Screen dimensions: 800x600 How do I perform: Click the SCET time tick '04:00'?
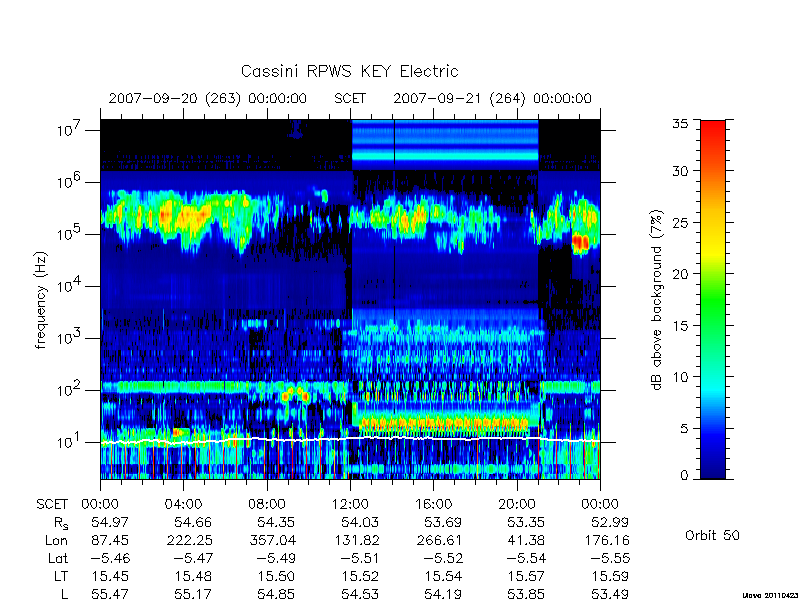[183, 505]
